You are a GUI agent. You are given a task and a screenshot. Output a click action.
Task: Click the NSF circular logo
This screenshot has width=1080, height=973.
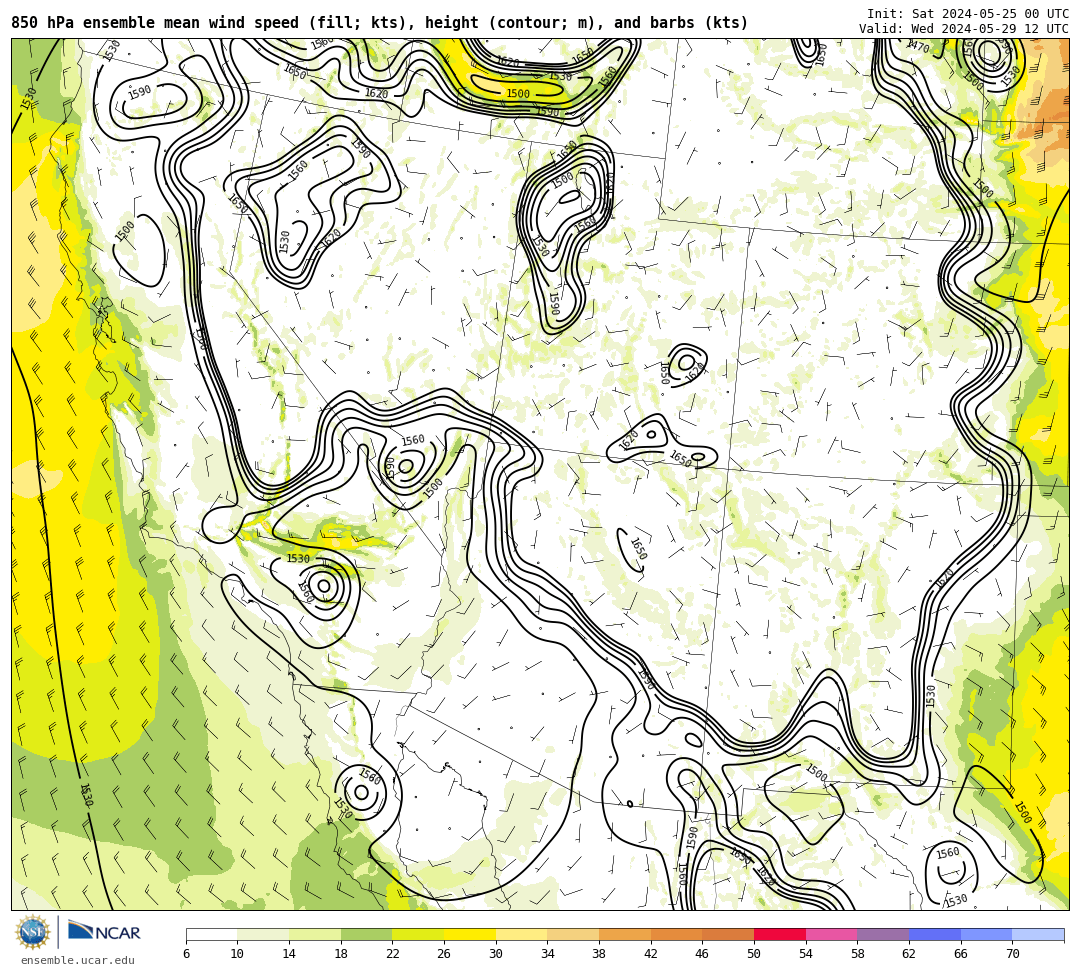(x=33, y=932)
